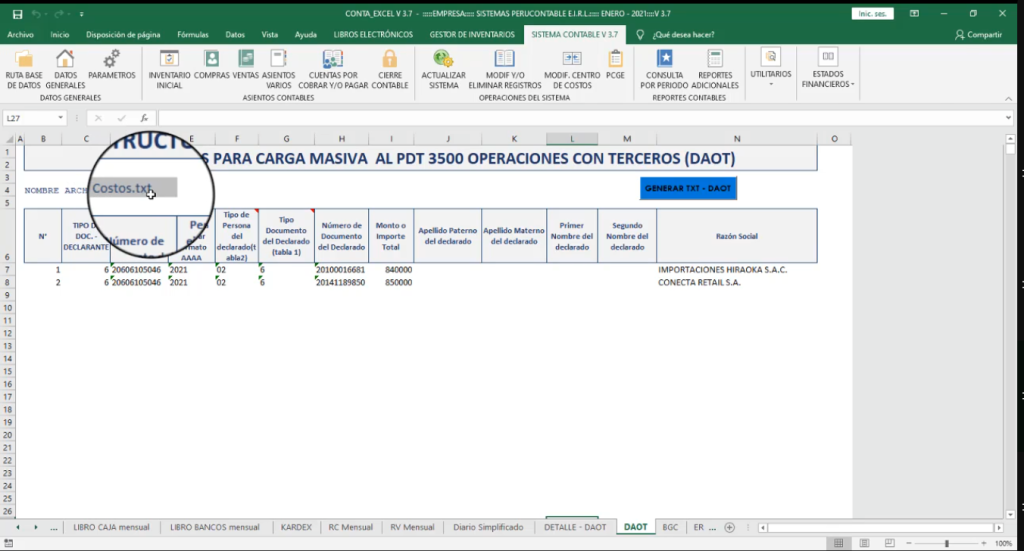Select cell CONECTA RETAIL S.A.
1024x551 pixels.
(x=736, y=283)
